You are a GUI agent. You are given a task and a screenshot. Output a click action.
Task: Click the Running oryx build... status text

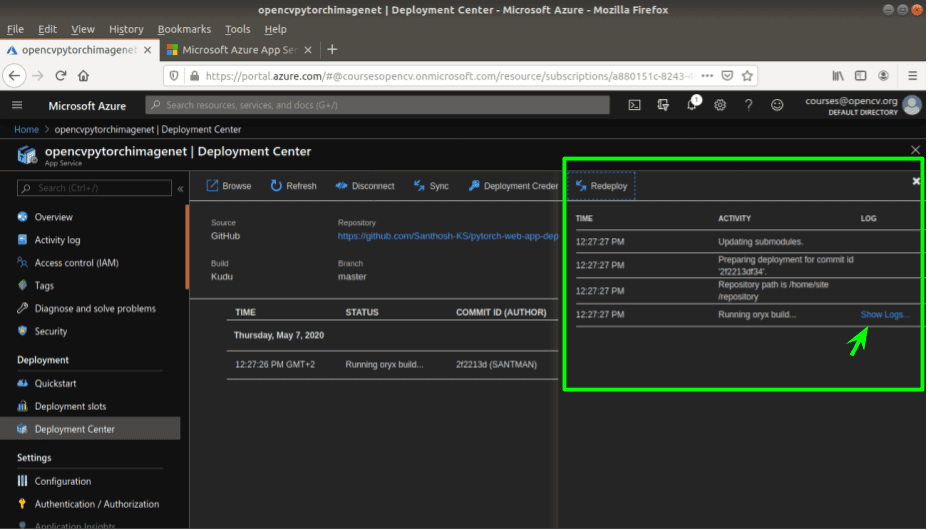[384, 365]
